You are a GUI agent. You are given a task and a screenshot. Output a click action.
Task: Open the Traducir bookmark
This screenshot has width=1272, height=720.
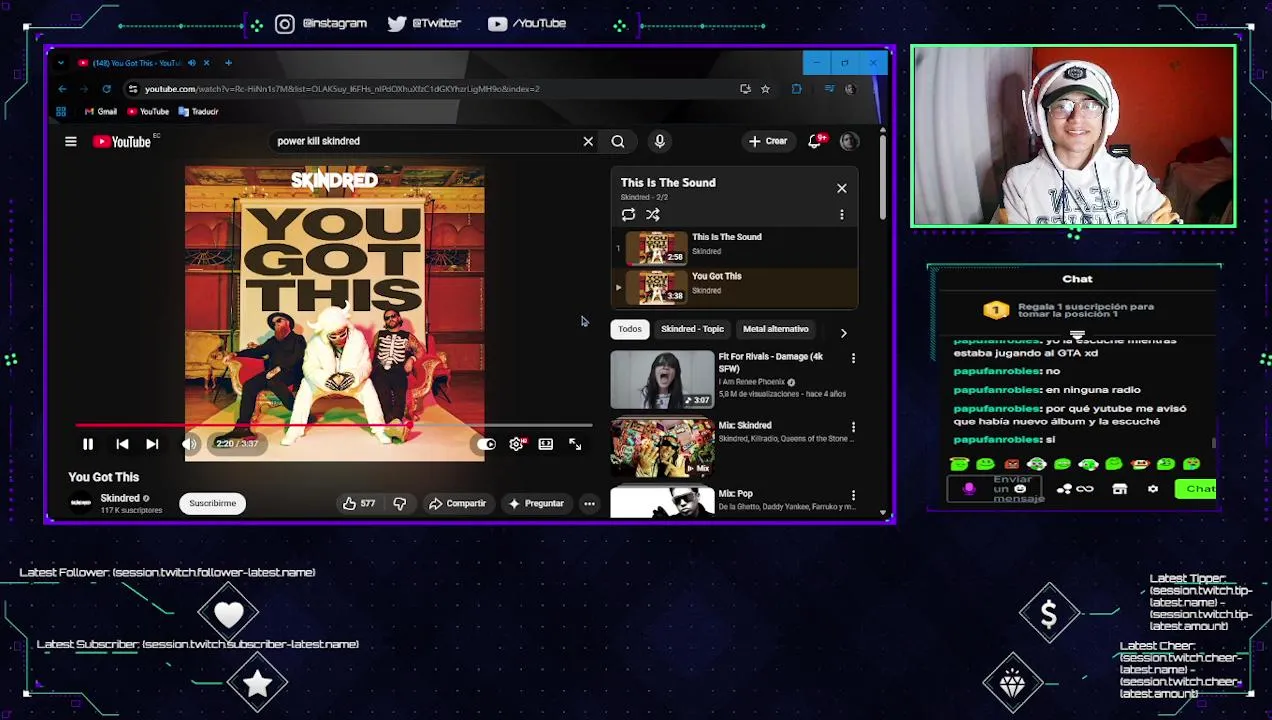(x=198, y=112)
